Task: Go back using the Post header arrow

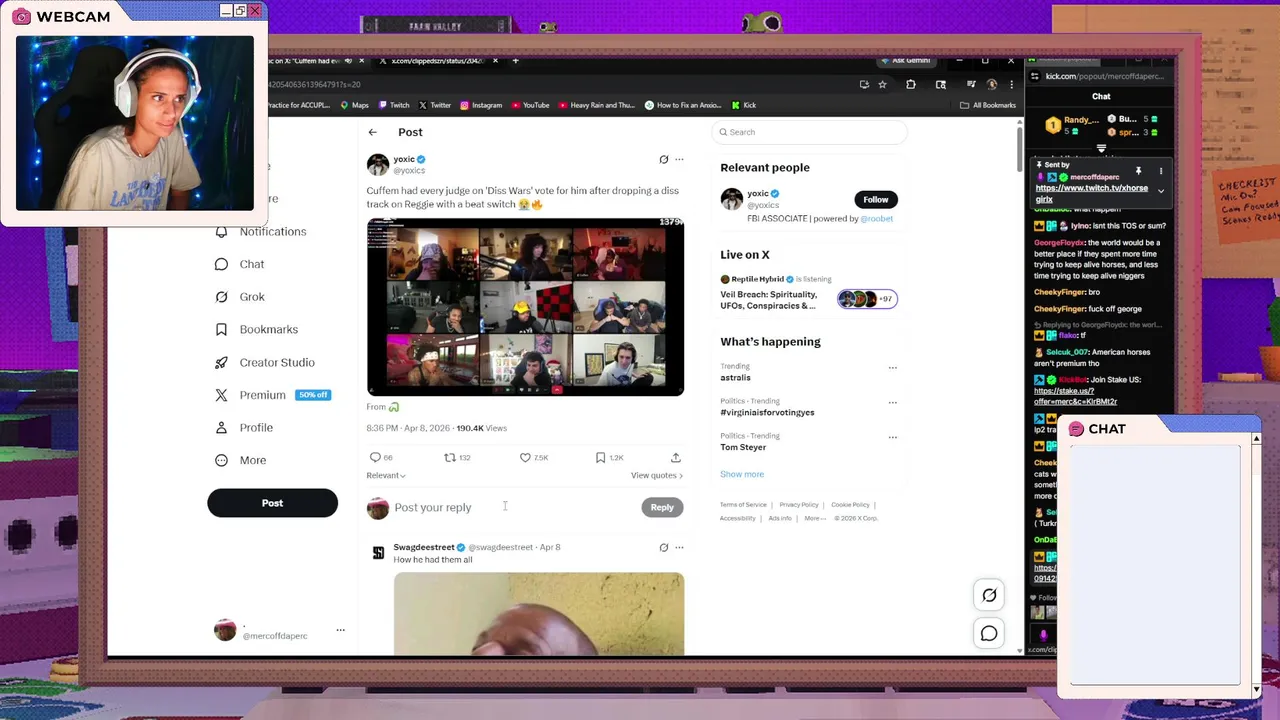Action: click(372, 132)
